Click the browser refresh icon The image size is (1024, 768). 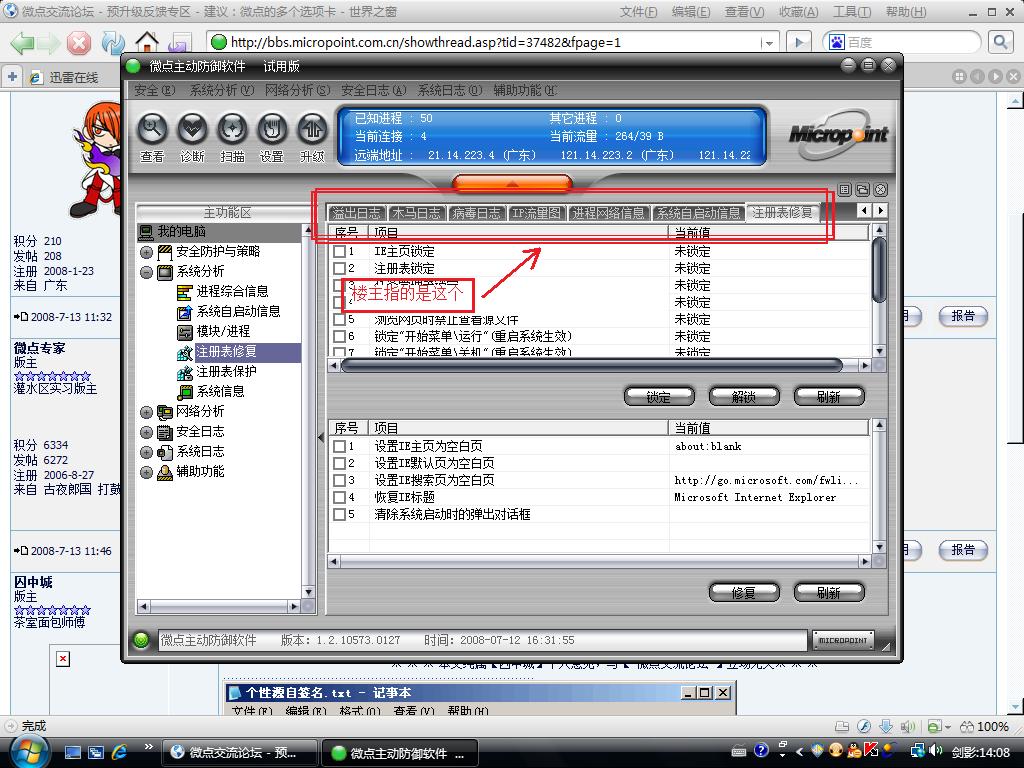point(112,43)
